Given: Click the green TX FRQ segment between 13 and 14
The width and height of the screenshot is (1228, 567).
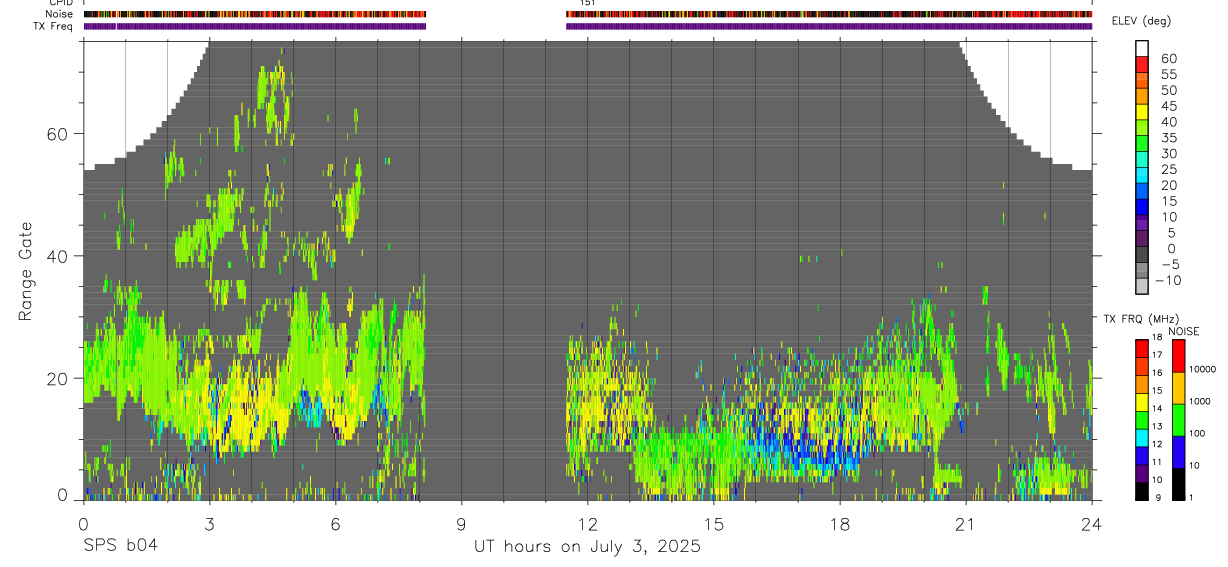Looking at the screenshot, I should coord(1142,420).
